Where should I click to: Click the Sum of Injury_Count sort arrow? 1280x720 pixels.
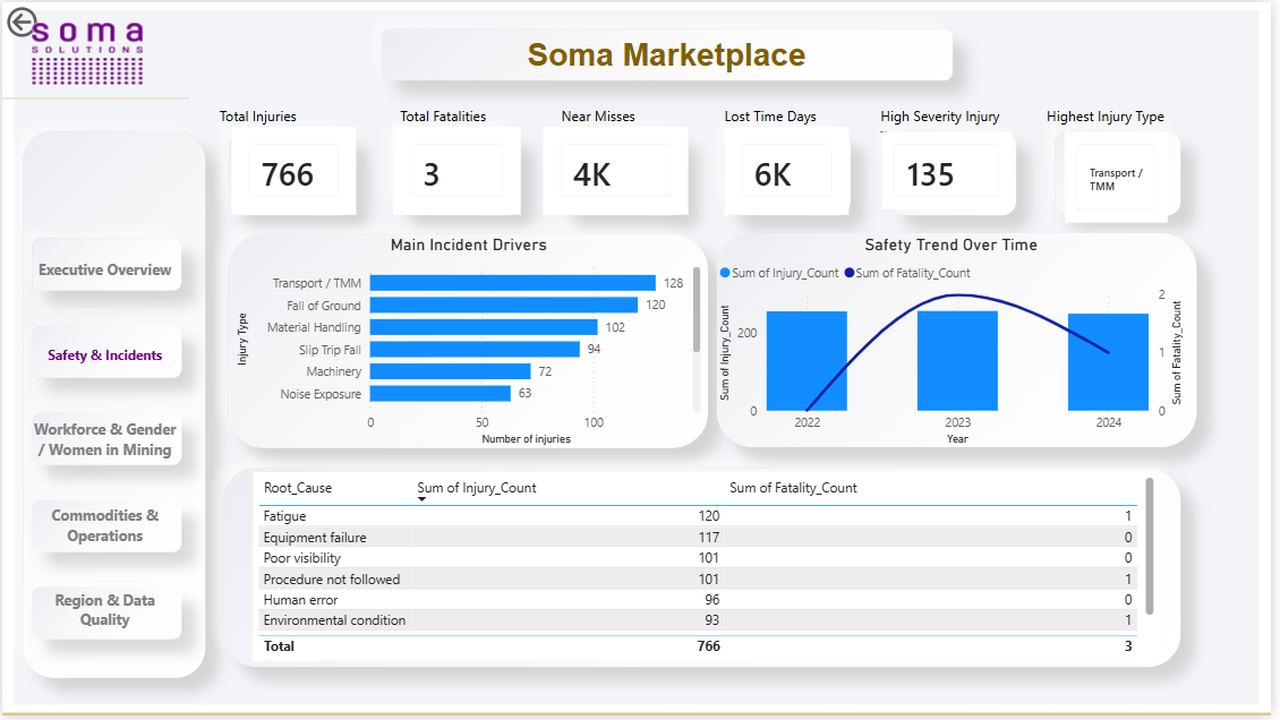[x=422, y=499]
